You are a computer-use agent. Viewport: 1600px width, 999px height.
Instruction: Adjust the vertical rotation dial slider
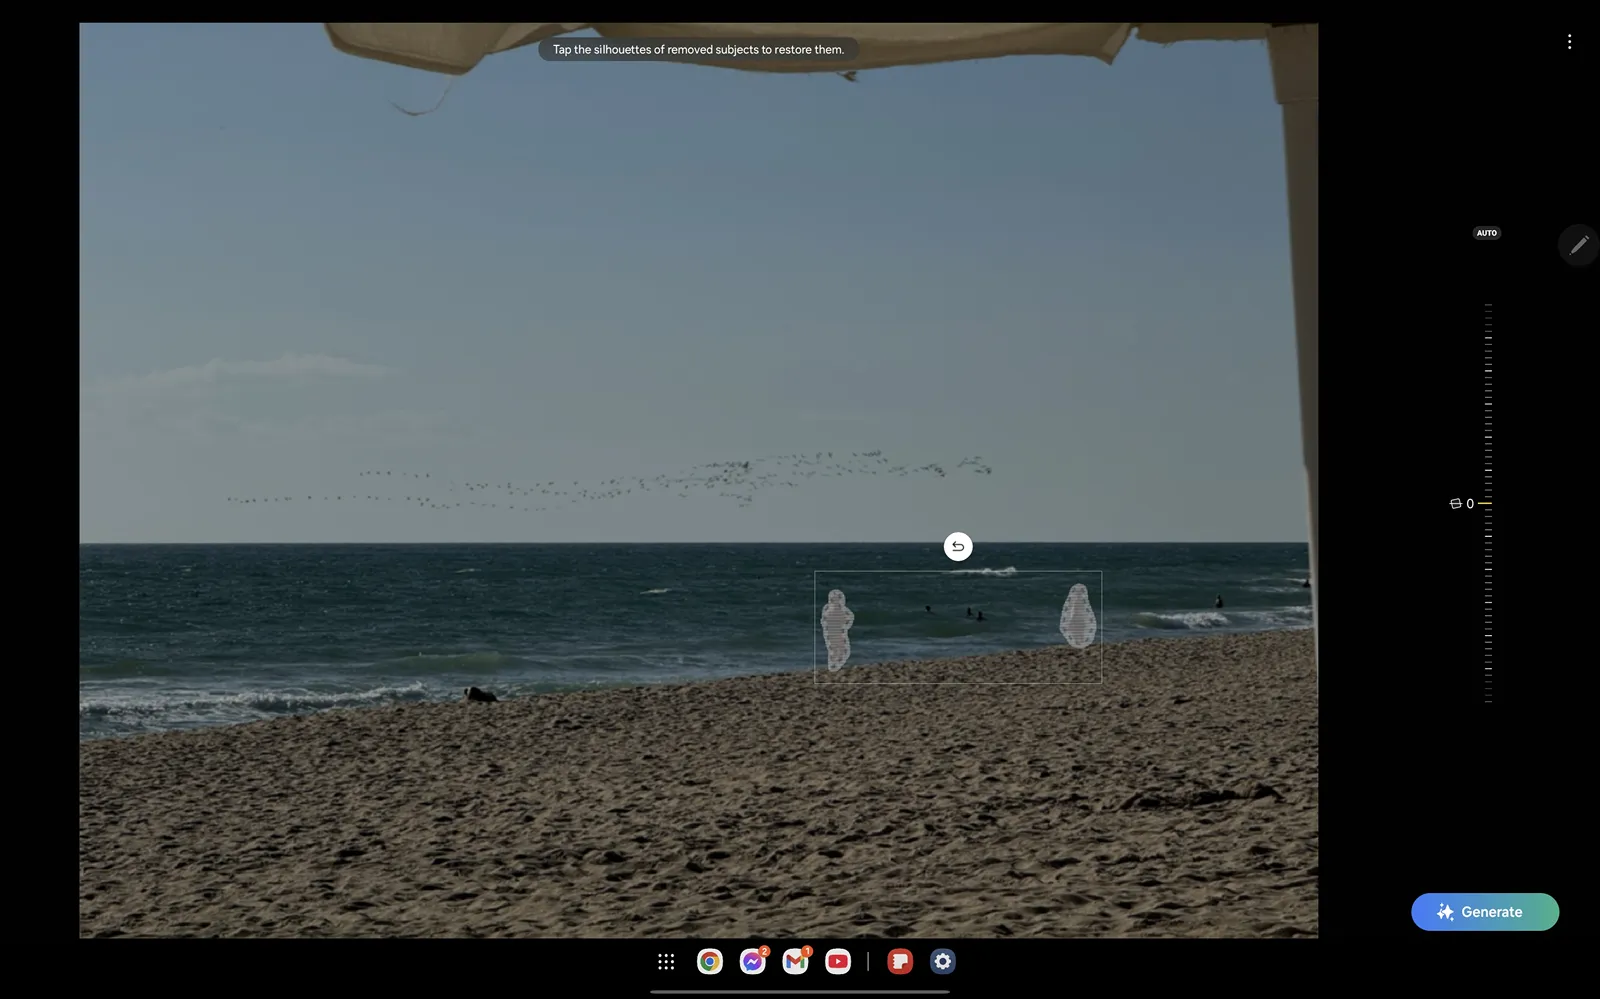(1488, 503)
